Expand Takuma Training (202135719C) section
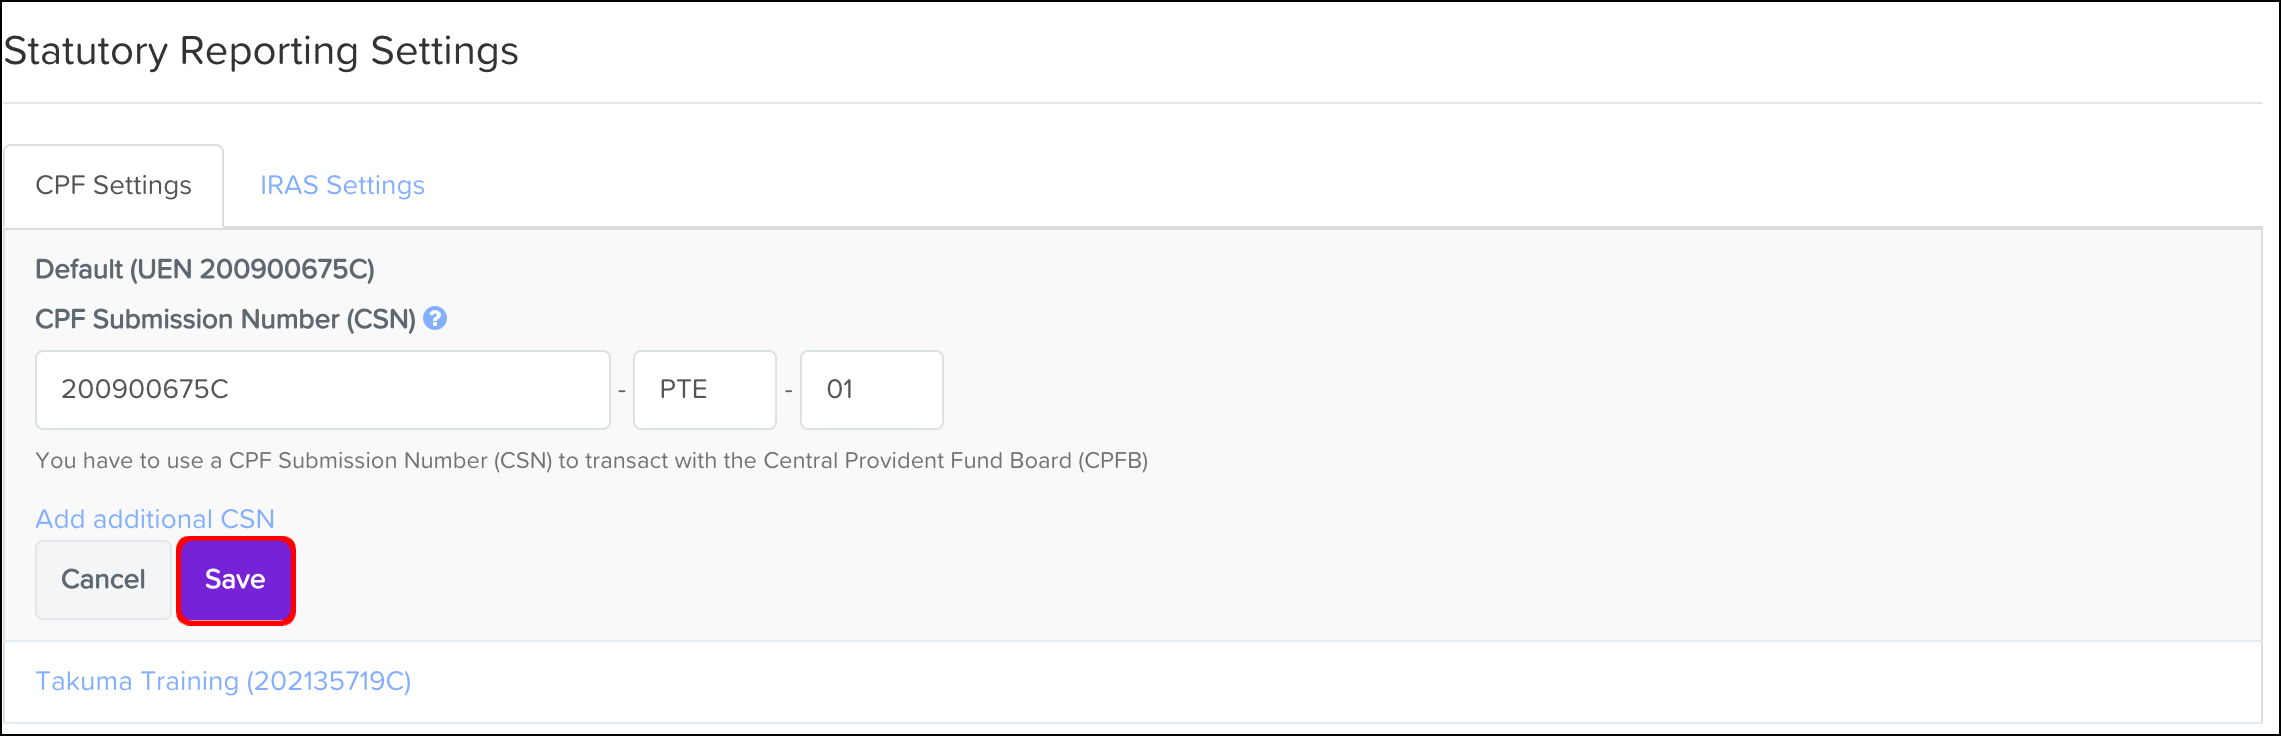The image size is (2281, 736). pyautogui.click(x=223, y=681)
